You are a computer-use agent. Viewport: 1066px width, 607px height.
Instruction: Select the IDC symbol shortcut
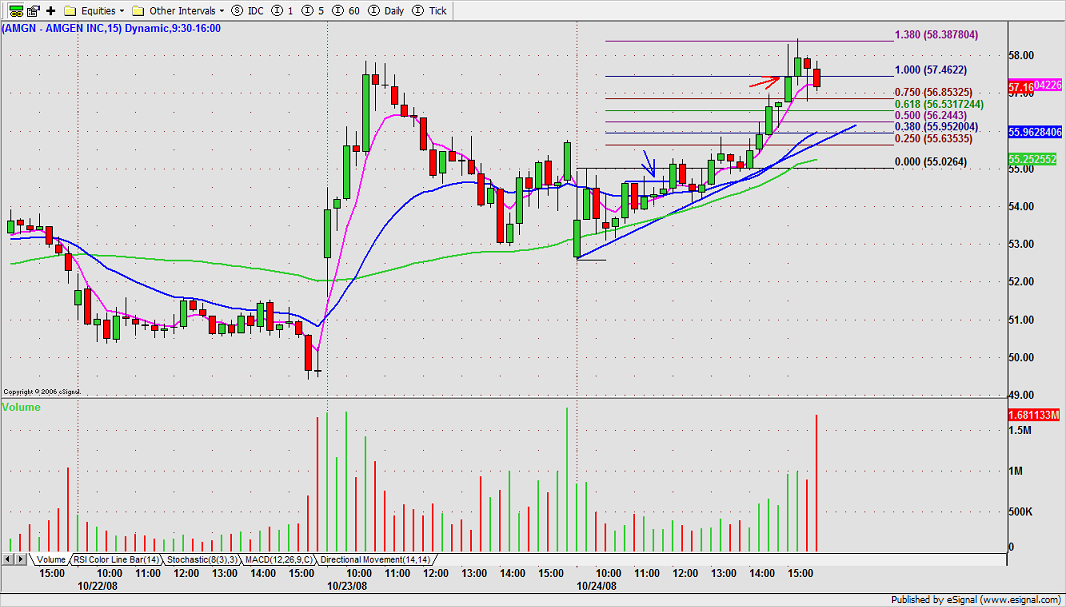(x=247, y=10)
